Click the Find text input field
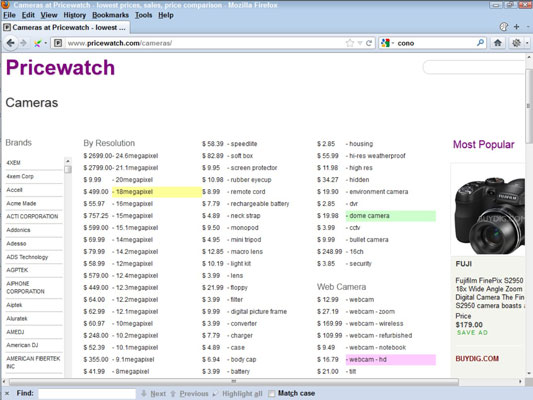 tap(87, 394)
